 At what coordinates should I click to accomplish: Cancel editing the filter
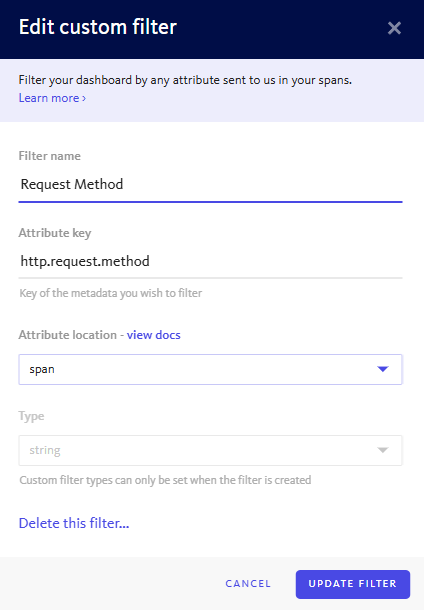(248, 584)
